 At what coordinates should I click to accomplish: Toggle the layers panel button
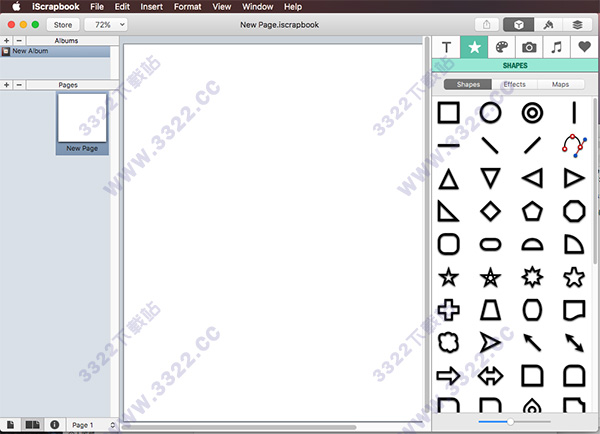[x=577, y=25]
